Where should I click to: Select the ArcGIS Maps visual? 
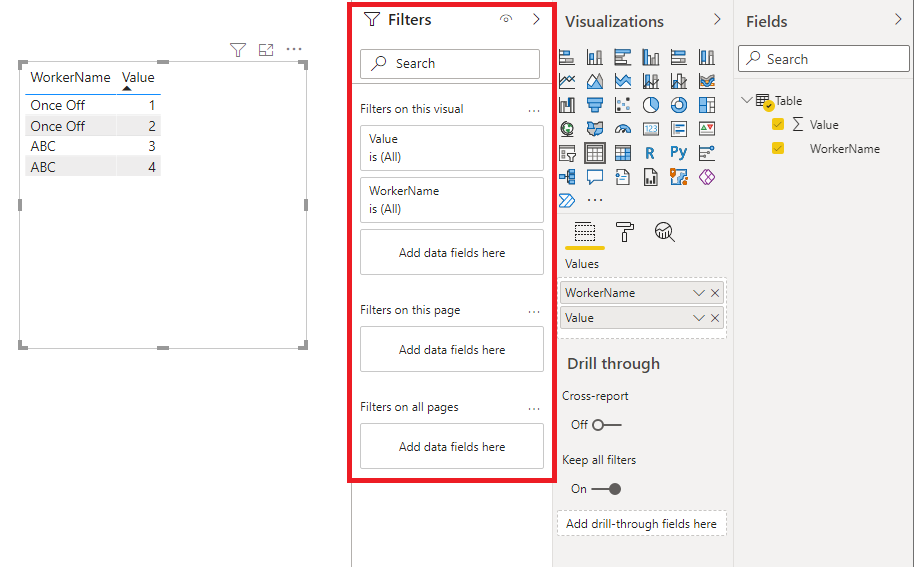679,177
